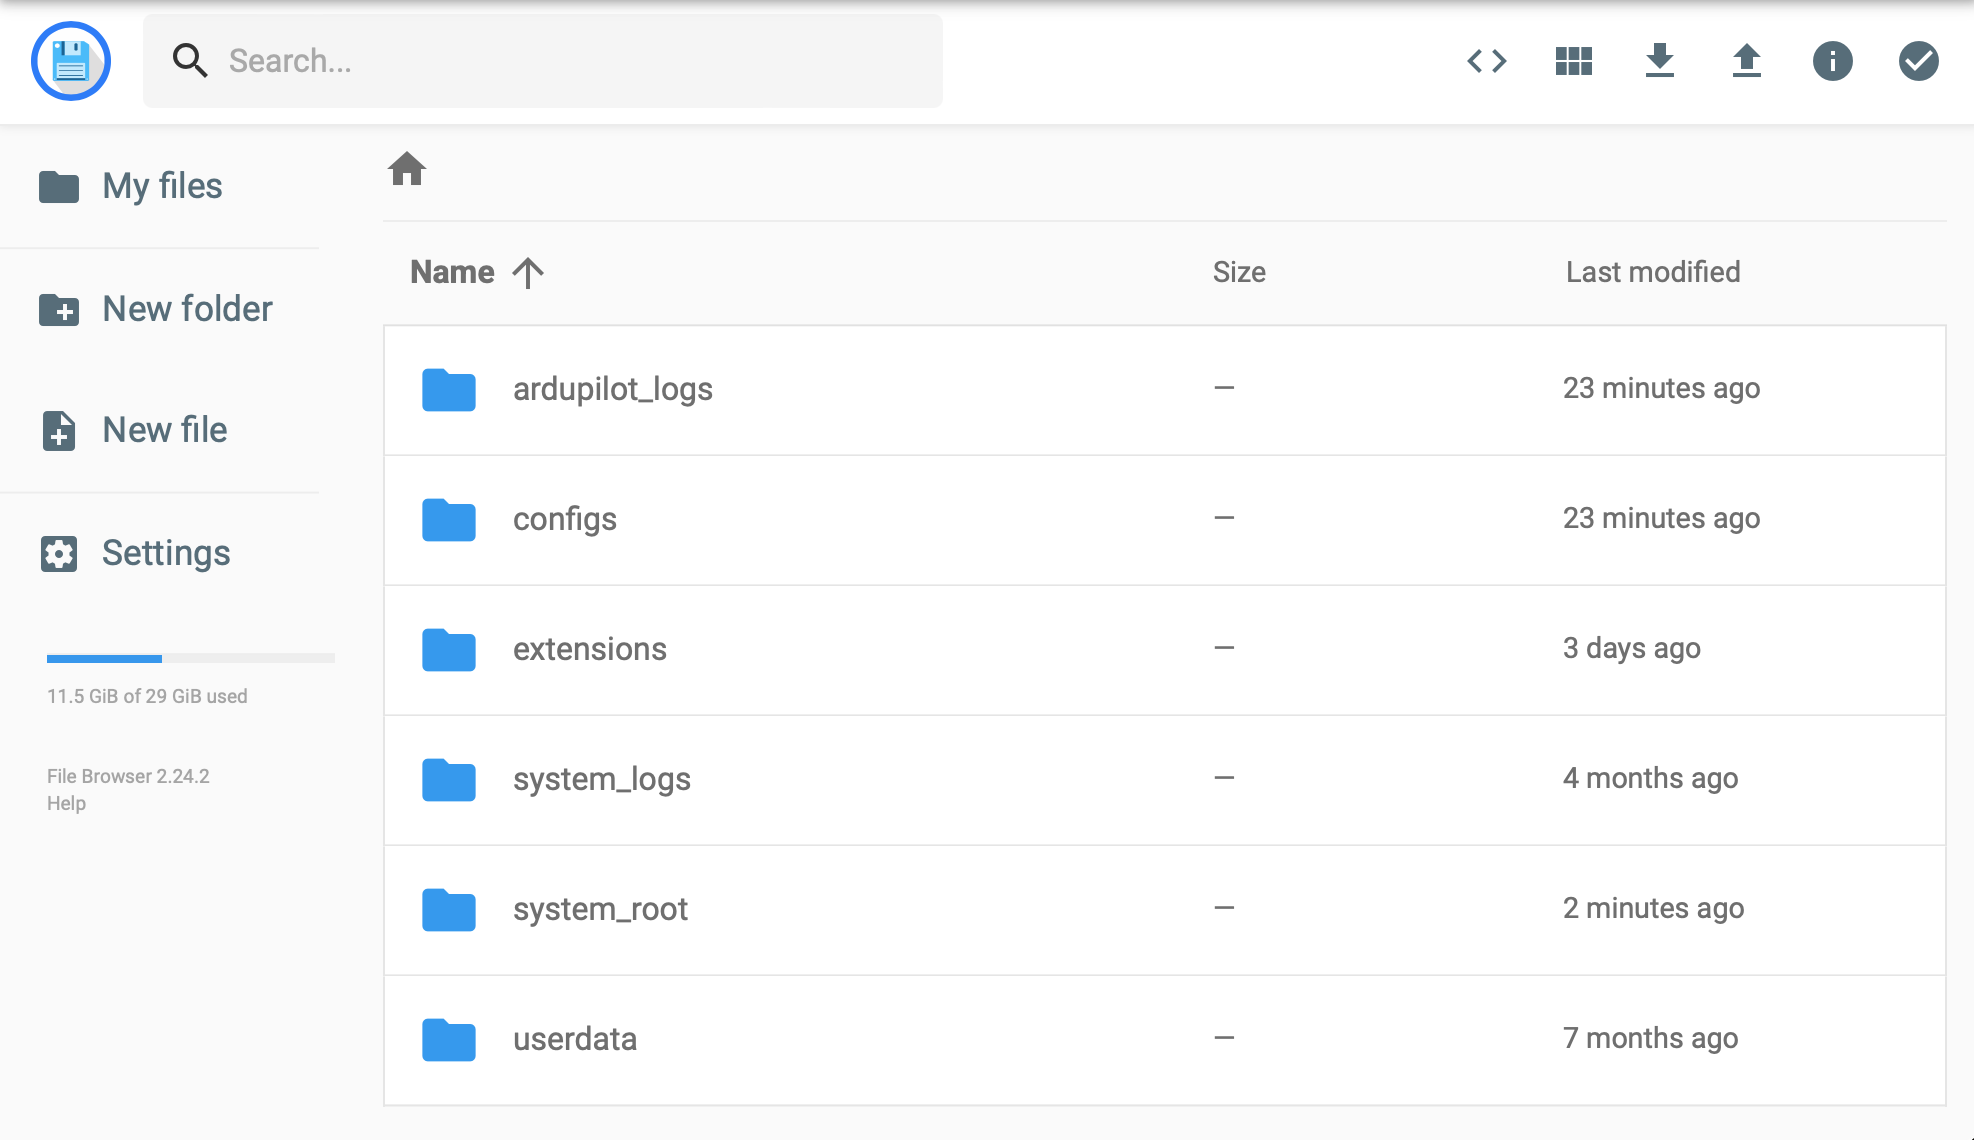Viewport: 1974px width, 1140px height.
Task: Select the search input field
Action: 543,60
